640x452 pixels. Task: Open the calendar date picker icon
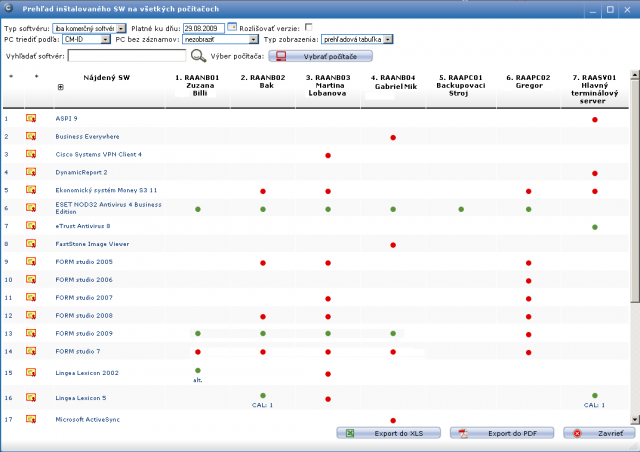click(x=232, y=27)
